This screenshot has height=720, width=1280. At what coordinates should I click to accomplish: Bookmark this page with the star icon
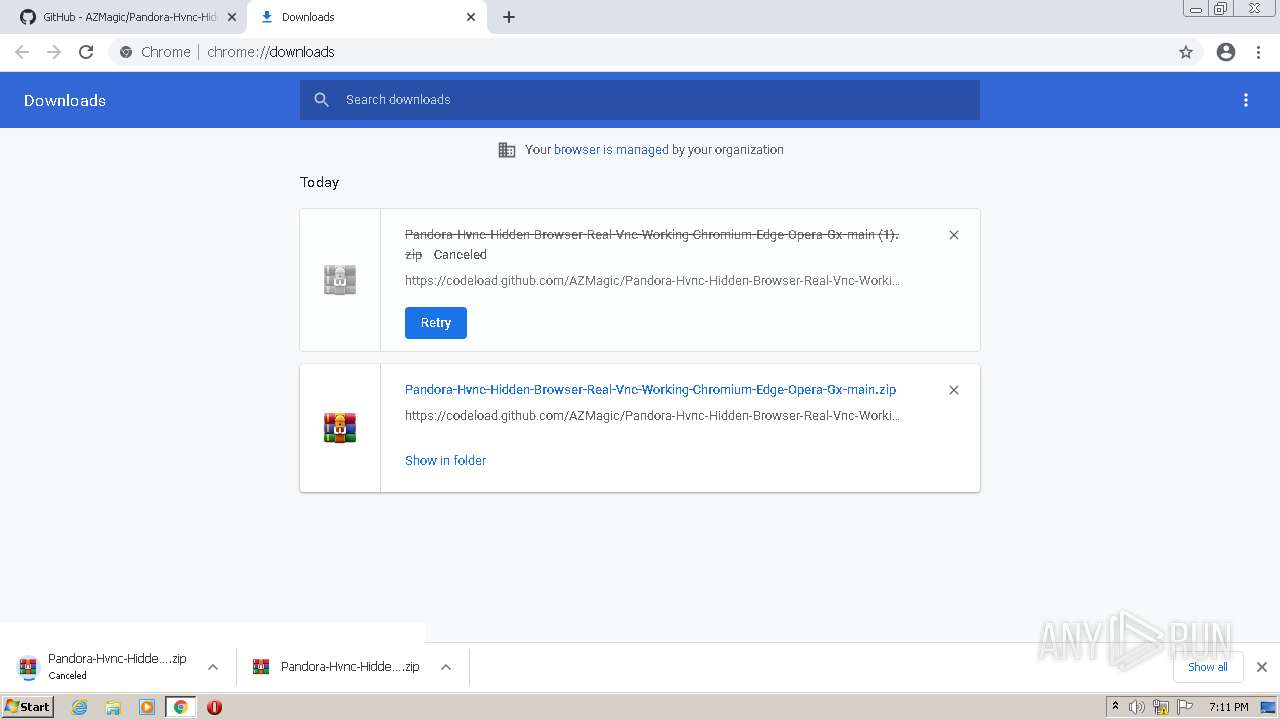1186,52
